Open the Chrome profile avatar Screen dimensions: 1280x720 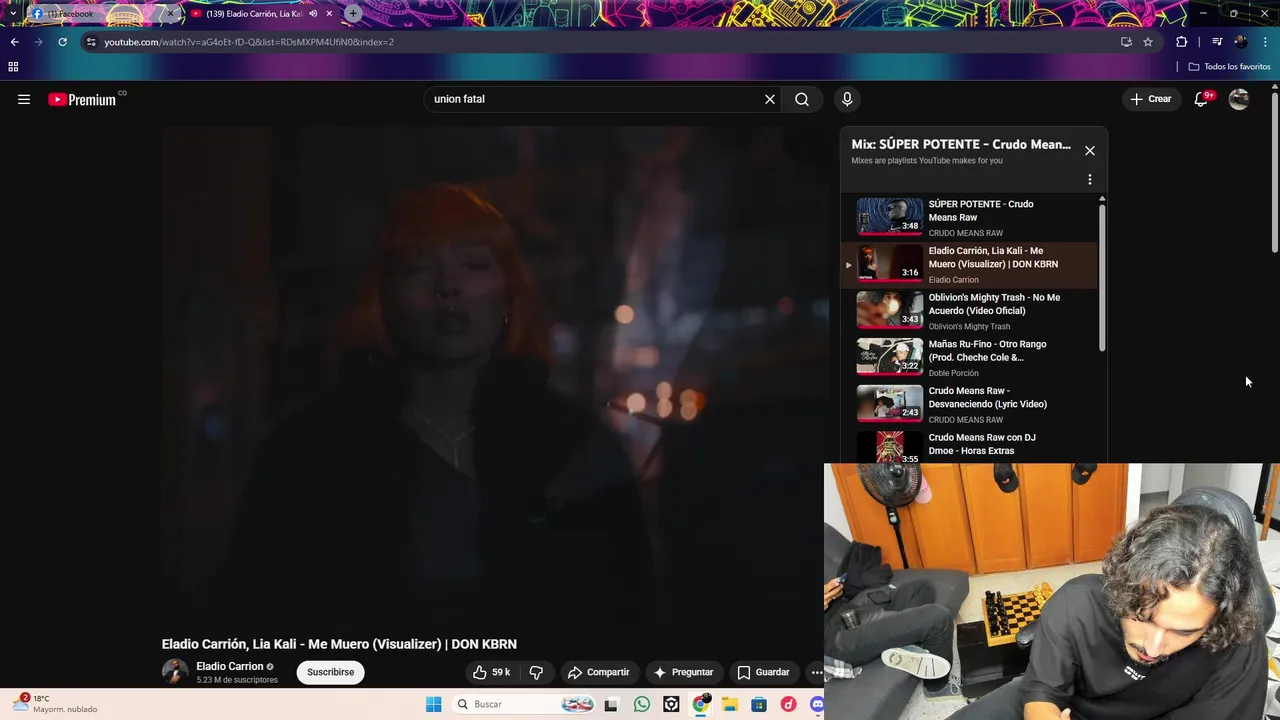pyautogui.click(x=1241, y=42)
